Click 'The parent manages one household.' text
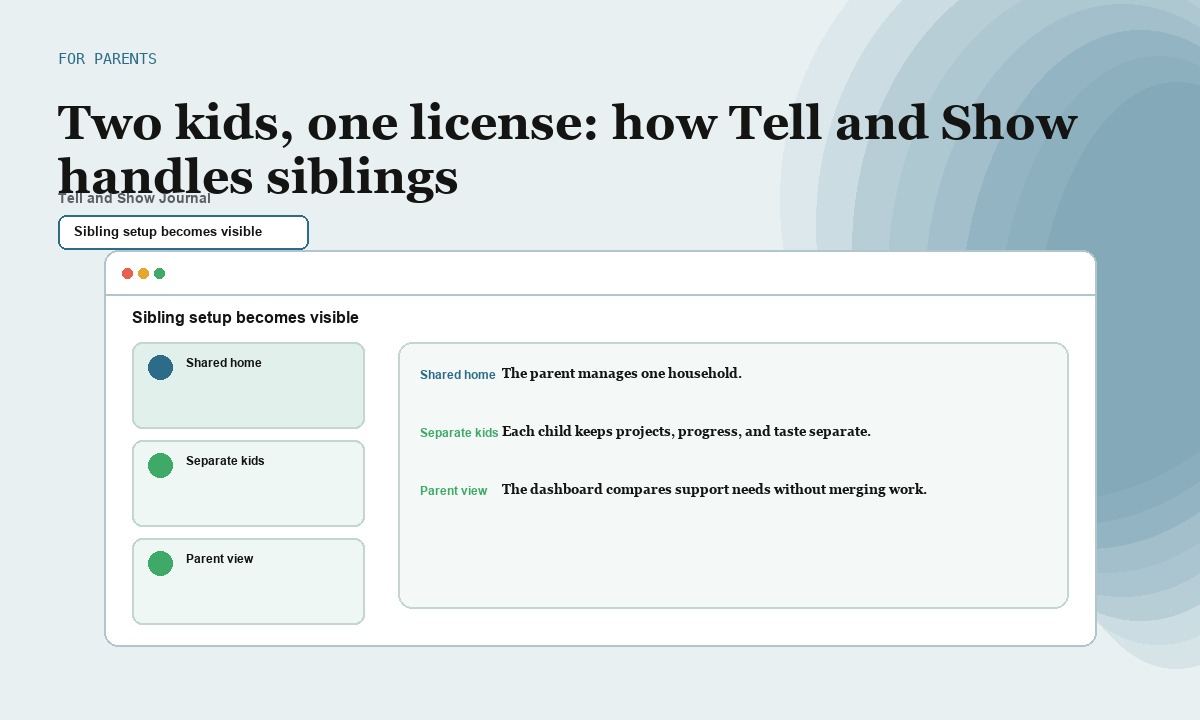1200x720 pixels. click(621, 374)
